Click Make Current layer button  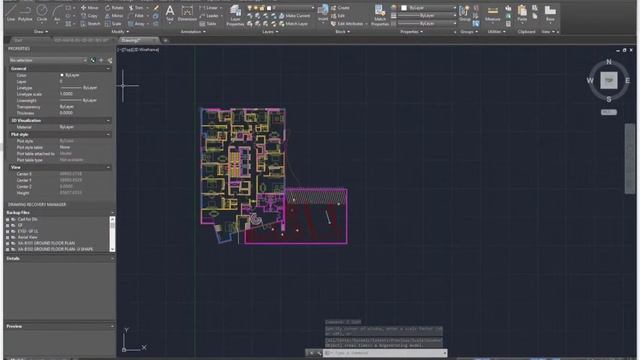294,16
